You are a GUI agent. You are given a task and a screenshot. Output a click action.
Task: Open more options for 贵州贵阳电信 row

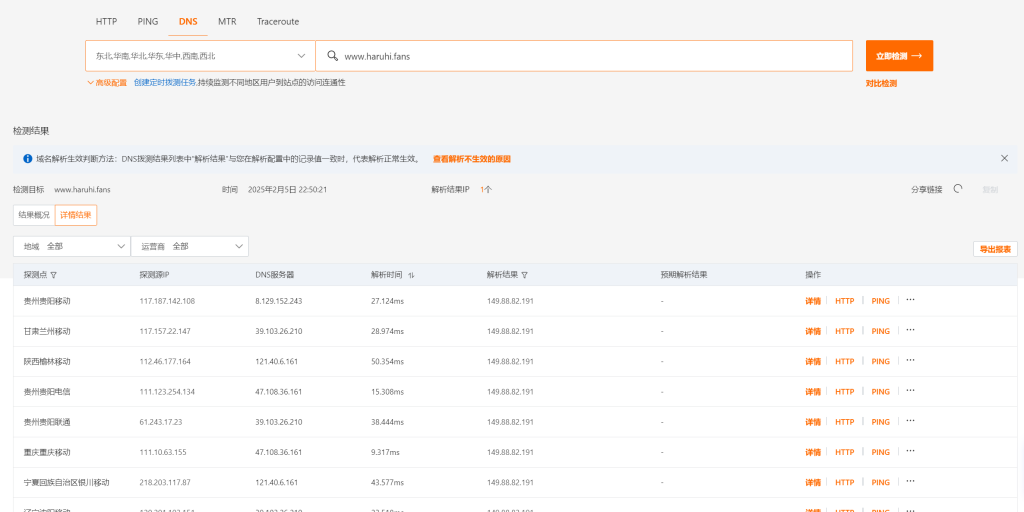click(x=910, y=391)
